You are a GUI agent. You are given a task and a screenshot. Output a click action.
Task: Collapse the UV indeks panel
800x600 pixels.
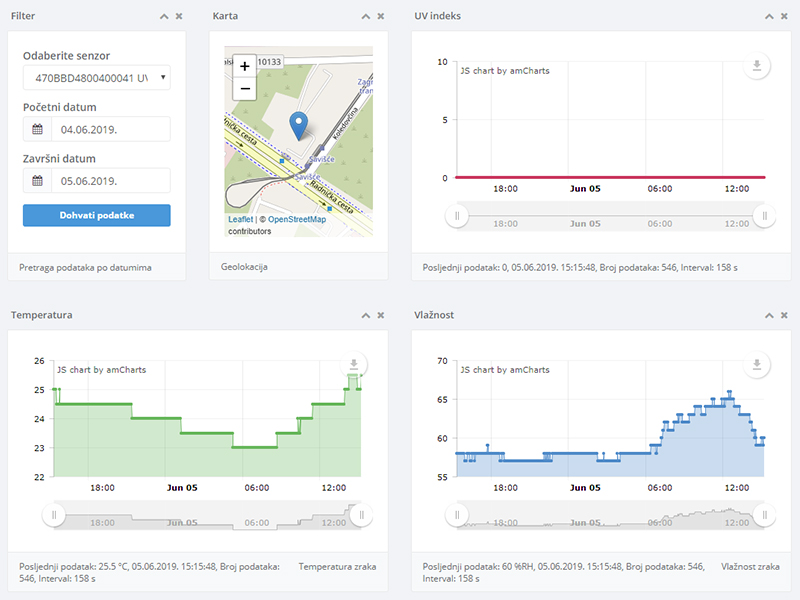point(768,16)
